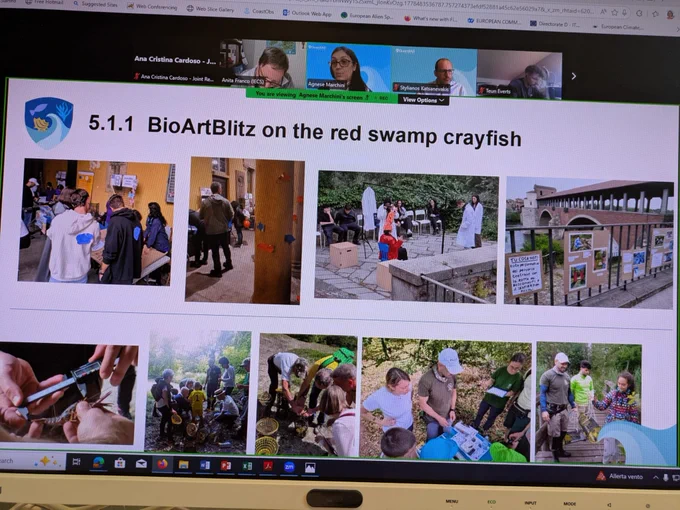Open the Suggested Sites bookmark

pos(95,4)
